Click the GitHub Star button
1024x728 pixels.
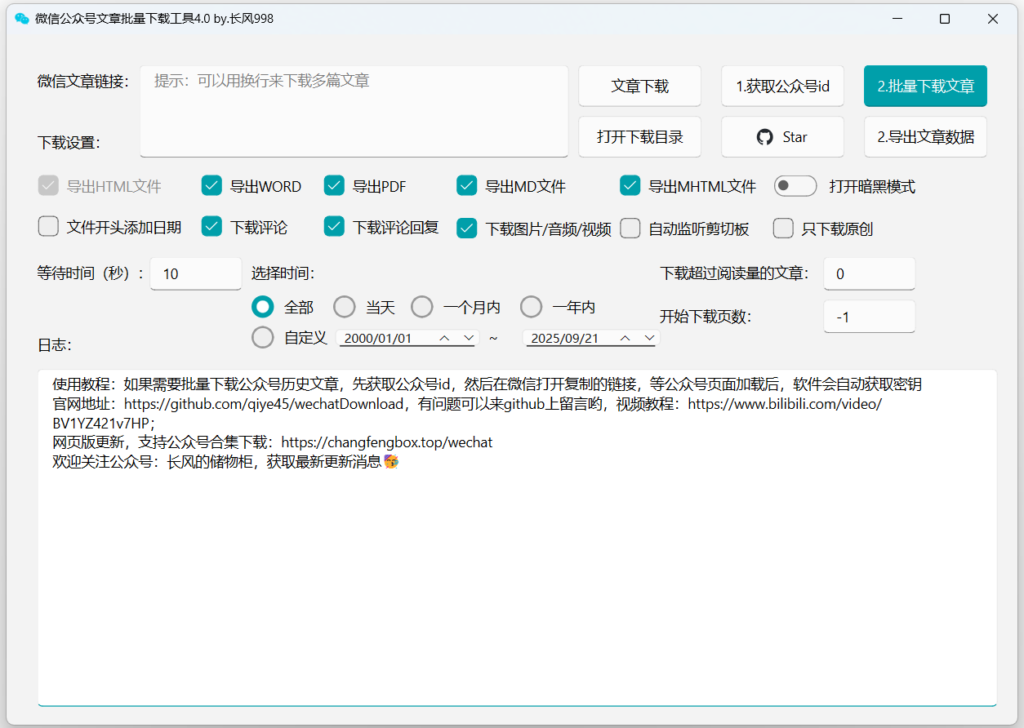coord(782,137)
